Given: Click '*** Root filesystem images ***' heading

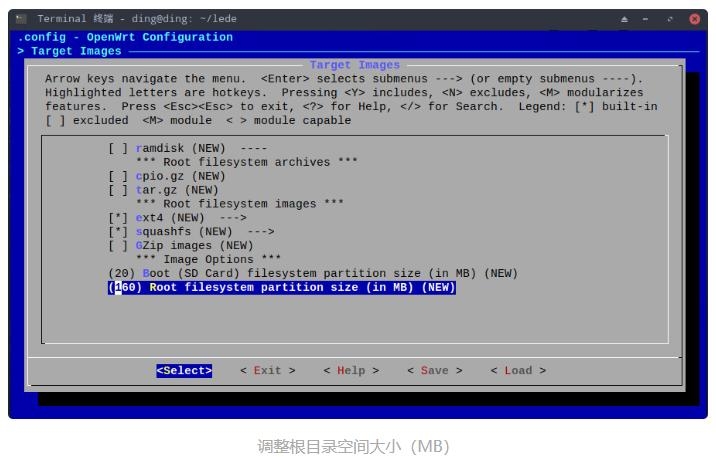Looking at the screenshot, I should point(240,204).
